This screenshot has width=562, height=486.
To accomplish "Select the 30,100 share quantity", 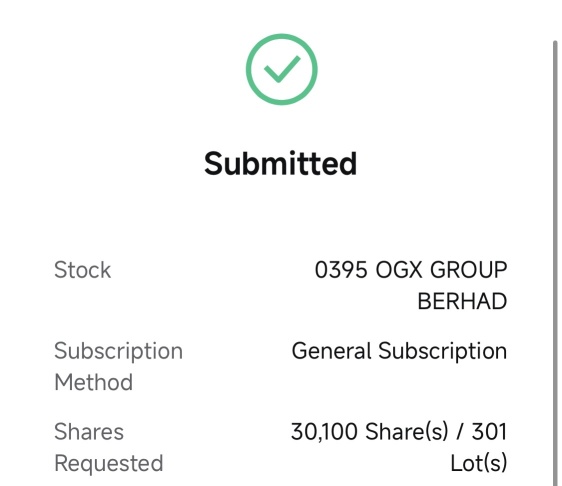I will tap(324, 432).
